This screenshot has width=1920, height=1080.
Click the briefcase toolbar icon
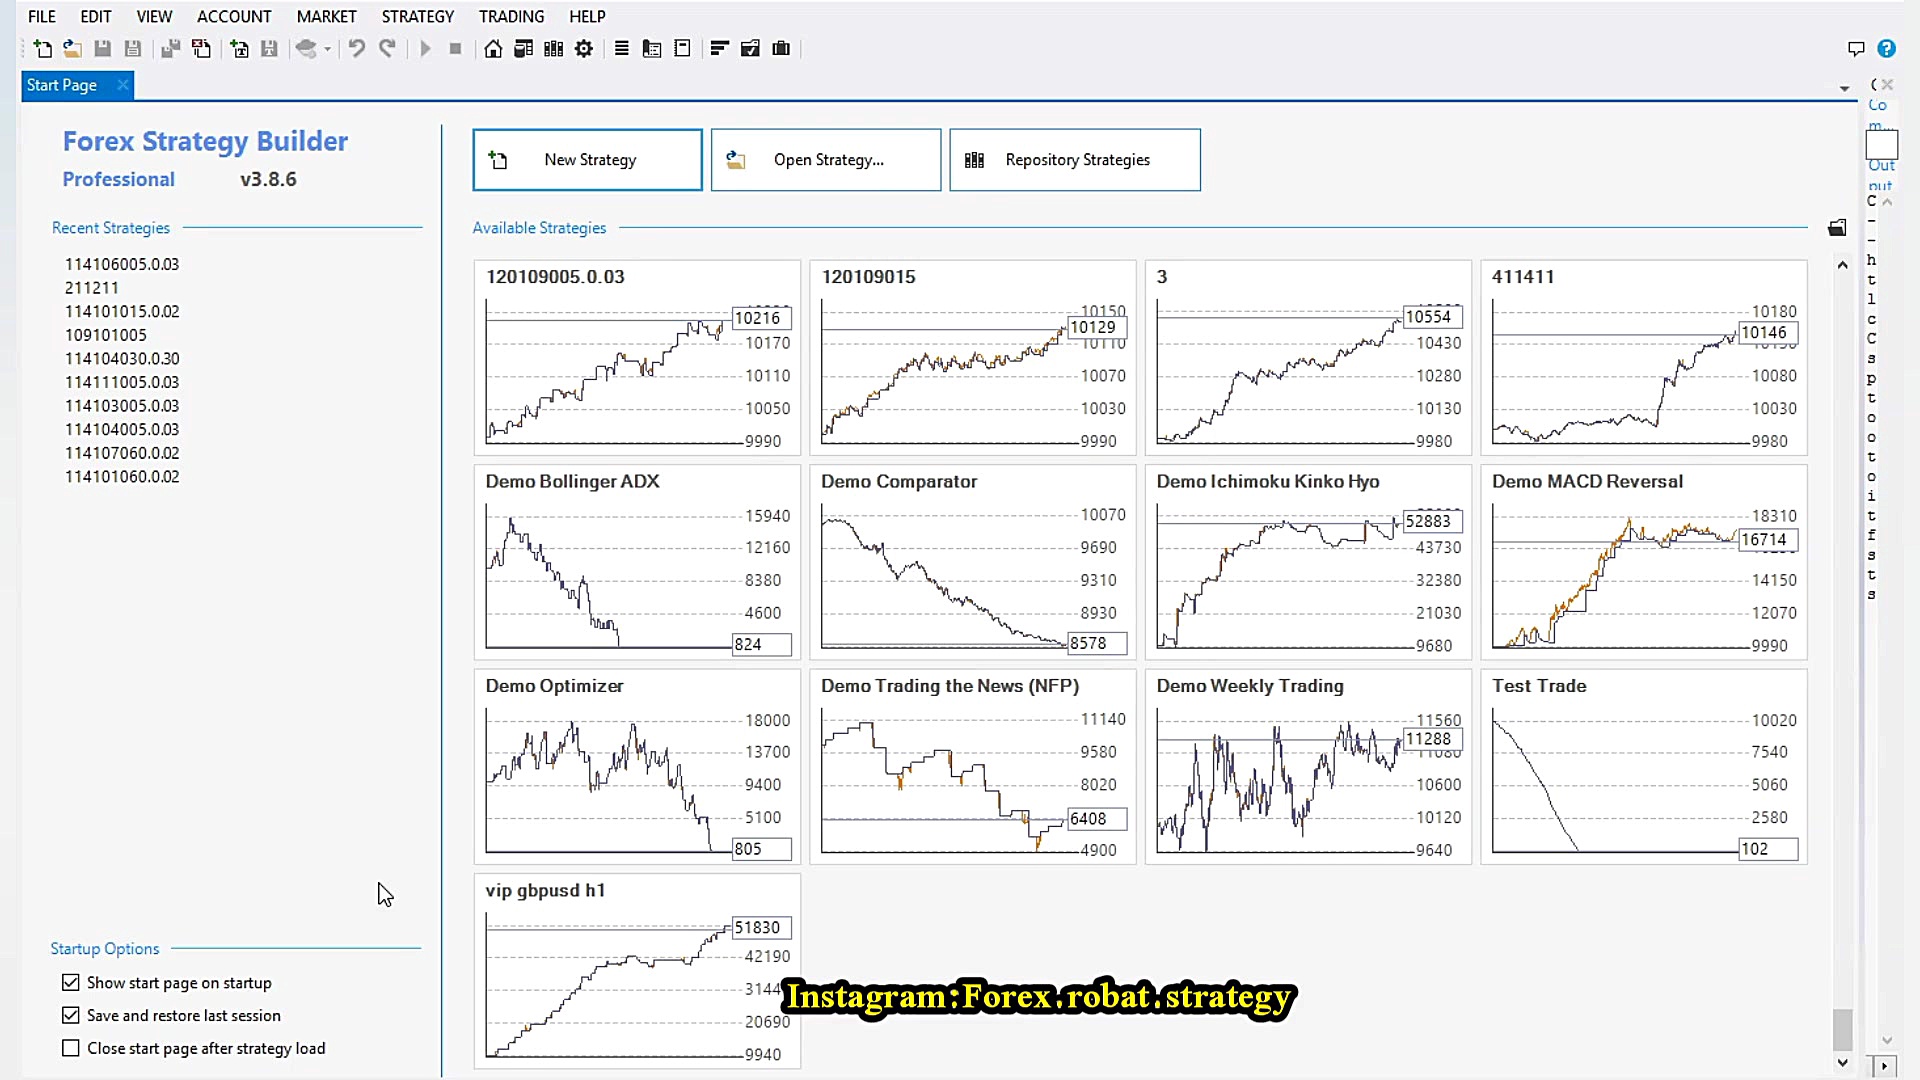pyautogui.click(x=781, y=48)
